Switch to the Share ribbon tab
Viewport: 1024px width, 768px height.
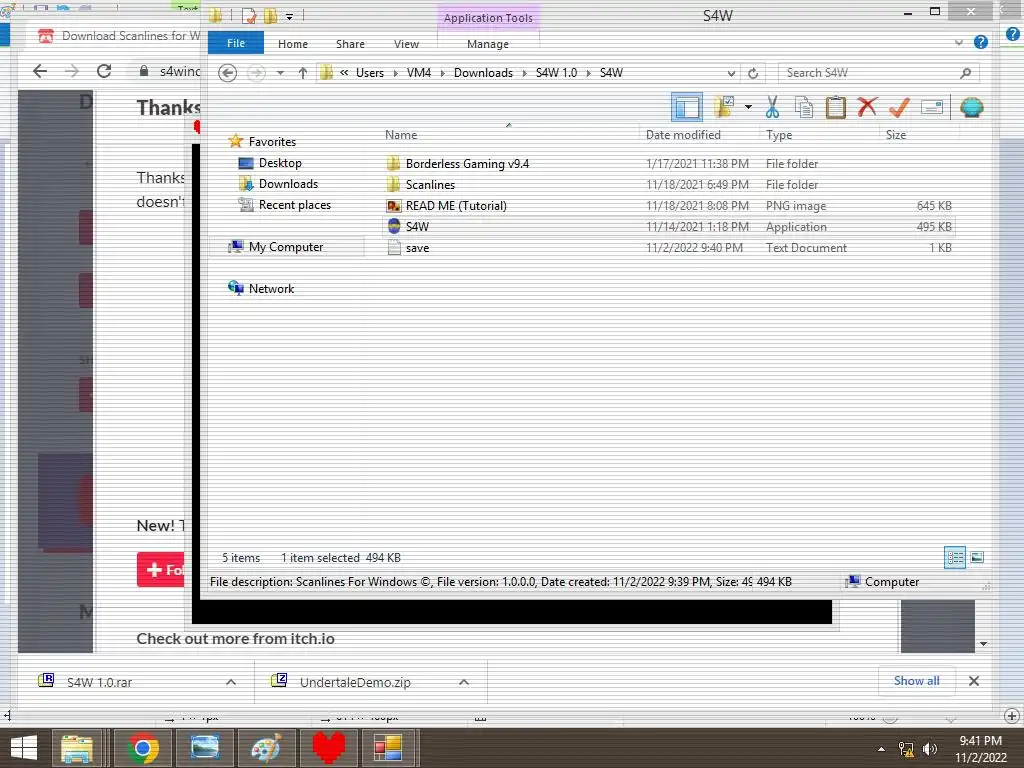[350, 44]
